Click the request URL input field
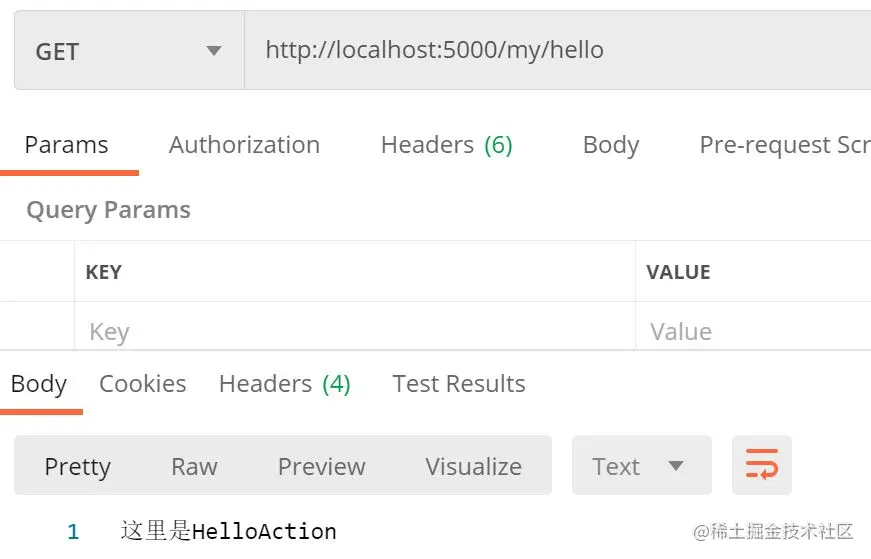Viewport: 871px width, 559px height. (556, 50)
